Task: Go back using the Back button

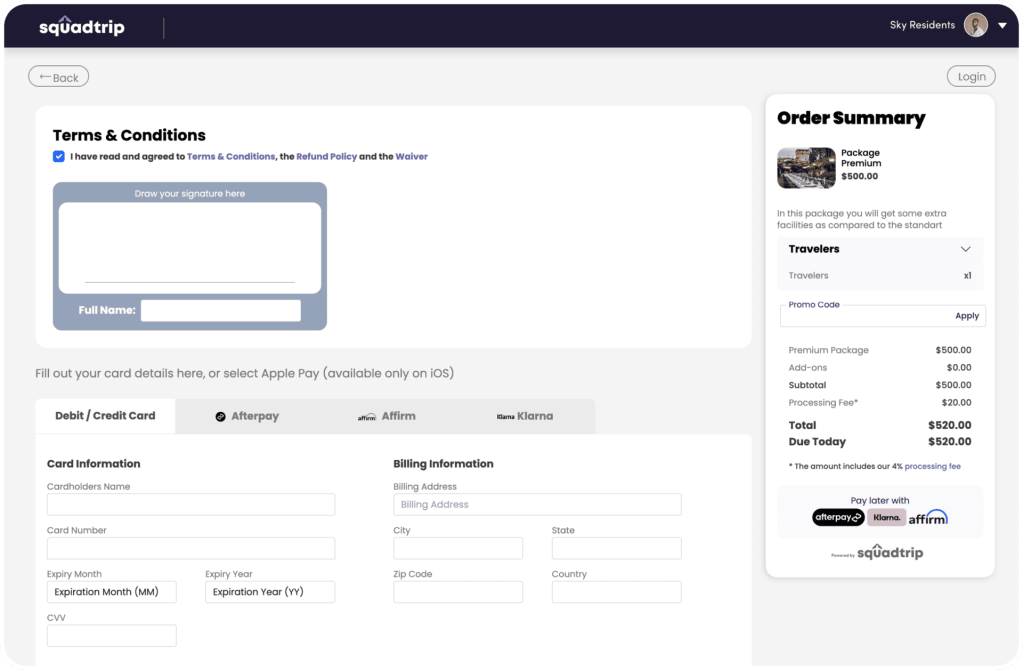Action: [x=59, y=77]
